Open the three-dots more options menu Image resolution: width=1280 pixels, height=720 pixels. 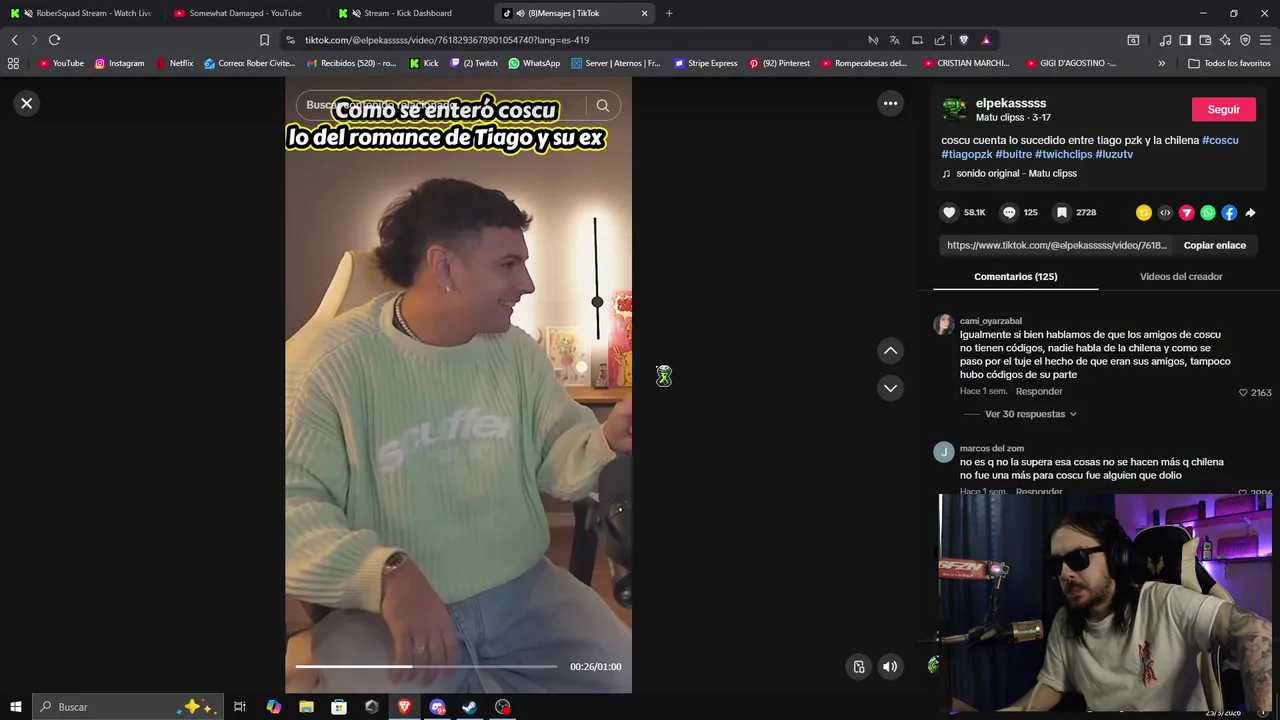890,103
